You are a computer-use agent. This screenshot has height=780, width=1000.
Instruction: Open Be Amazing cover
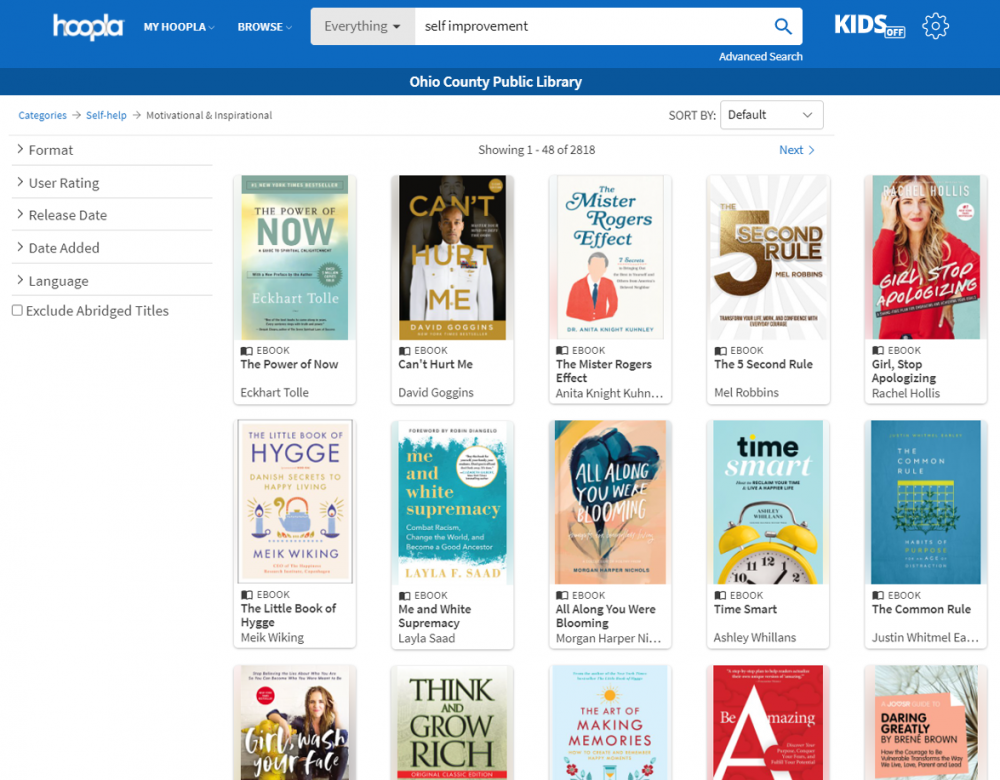tap(768, 723)
